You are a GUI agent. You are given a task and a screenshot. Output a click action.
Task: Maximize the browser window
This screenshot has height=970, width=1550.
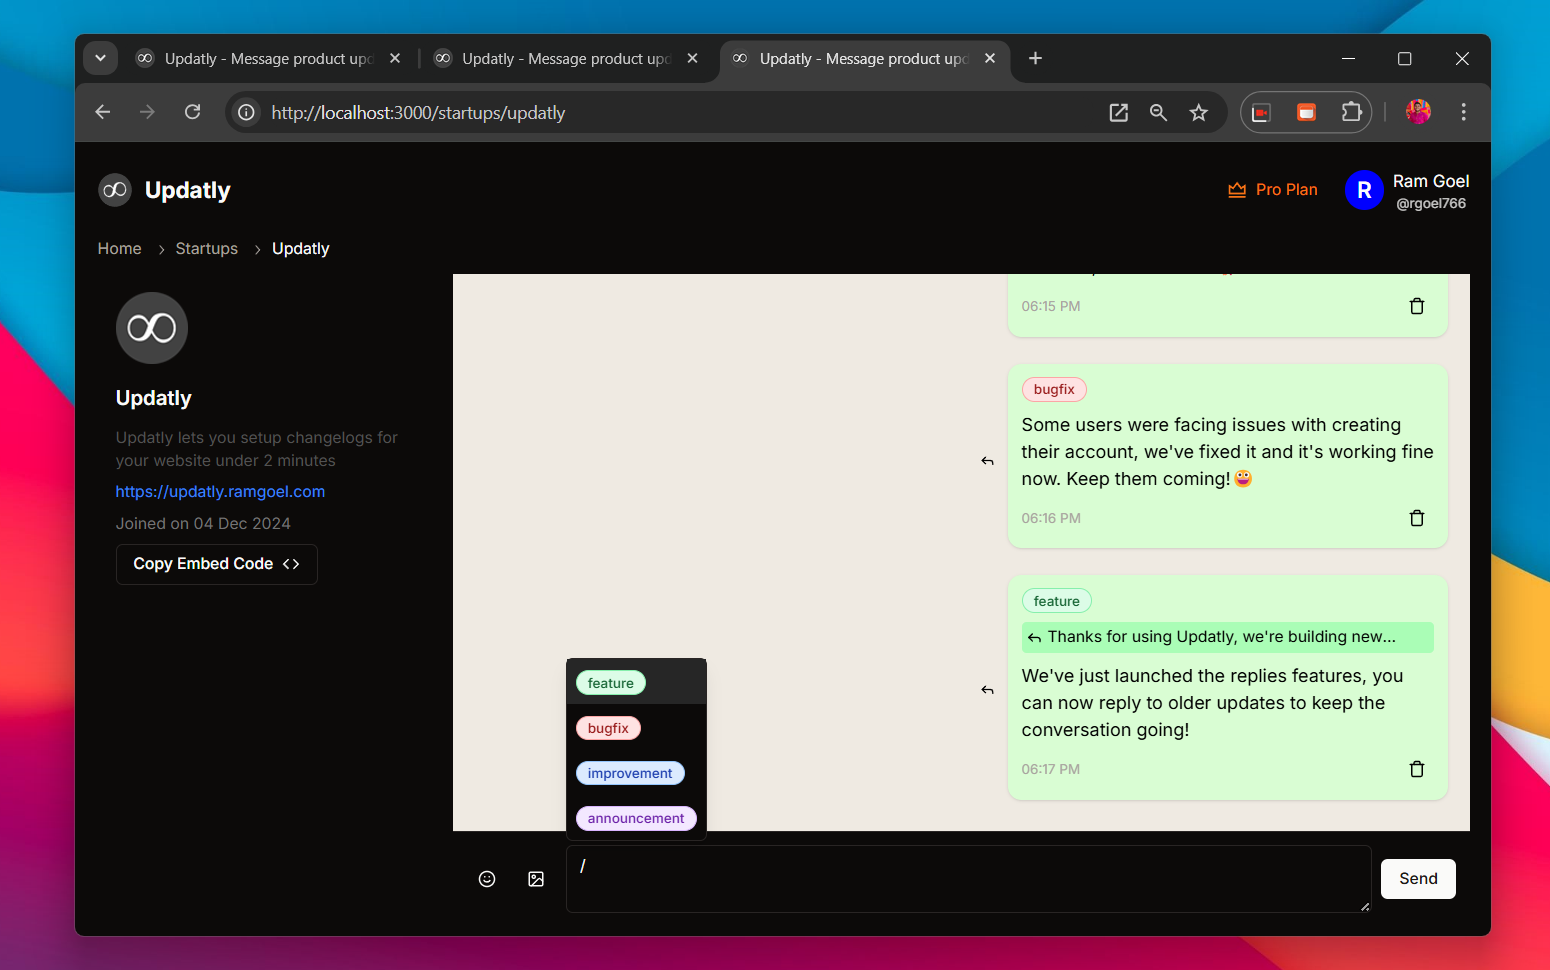[1404, 59]
